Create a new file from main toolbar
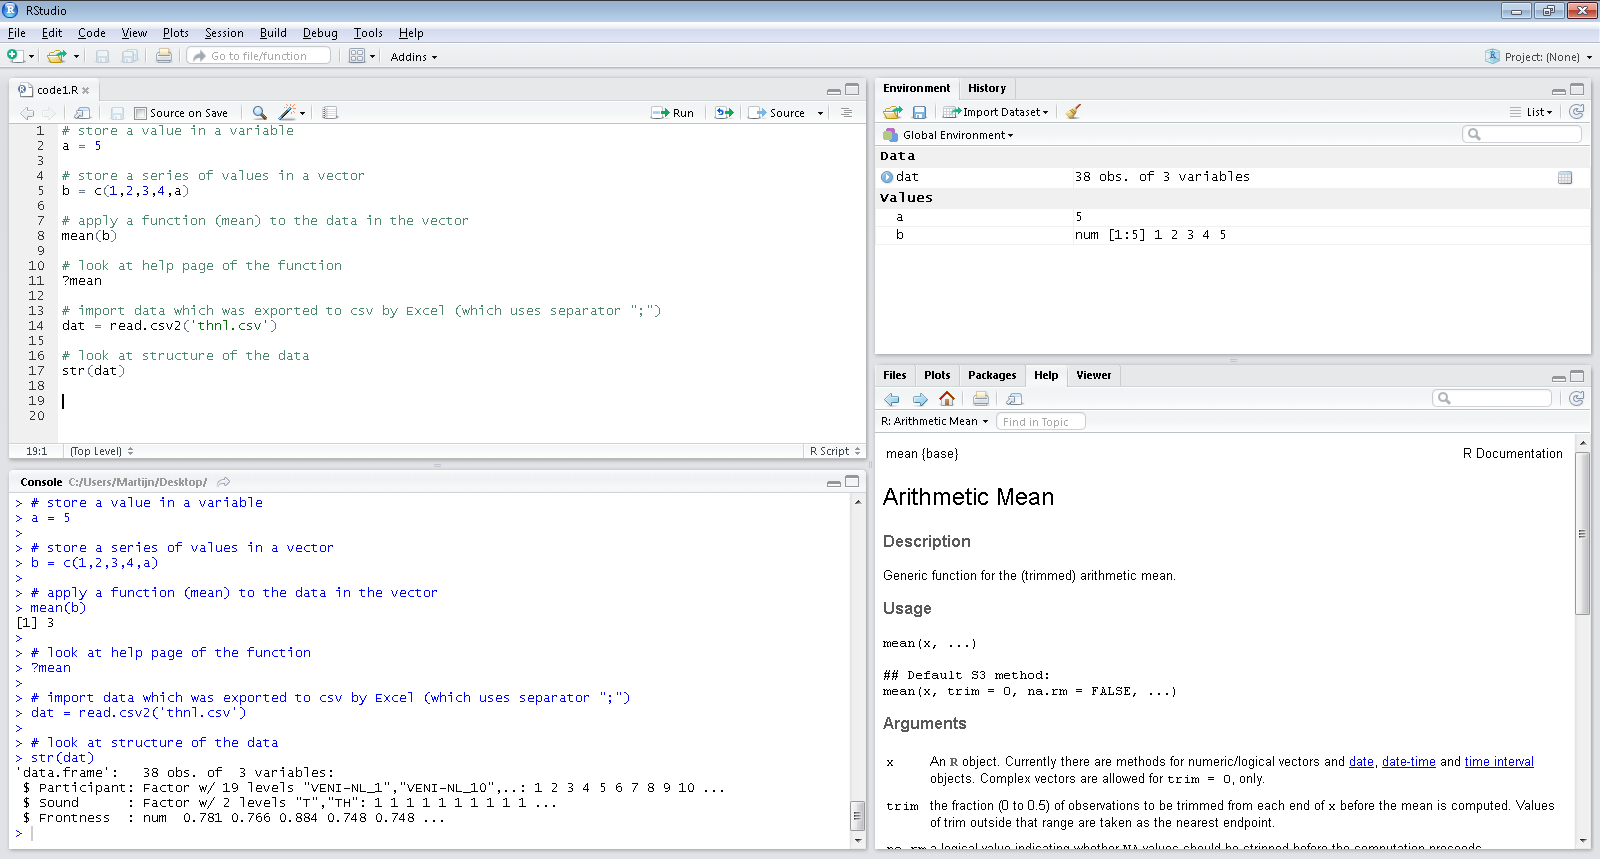Viewport: 1600px width, 859px height. (x=16, y=56)
